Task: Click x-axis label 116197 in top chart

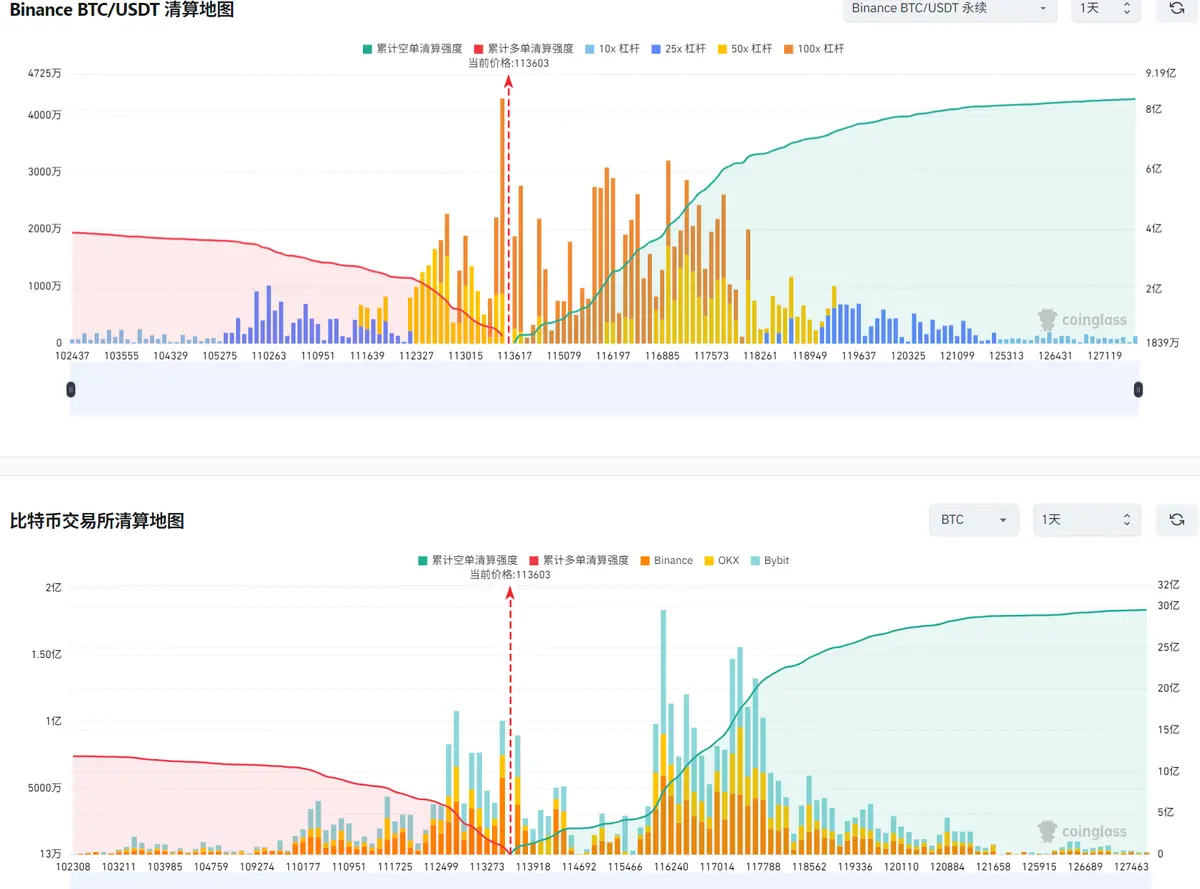Action: point(612,356)
